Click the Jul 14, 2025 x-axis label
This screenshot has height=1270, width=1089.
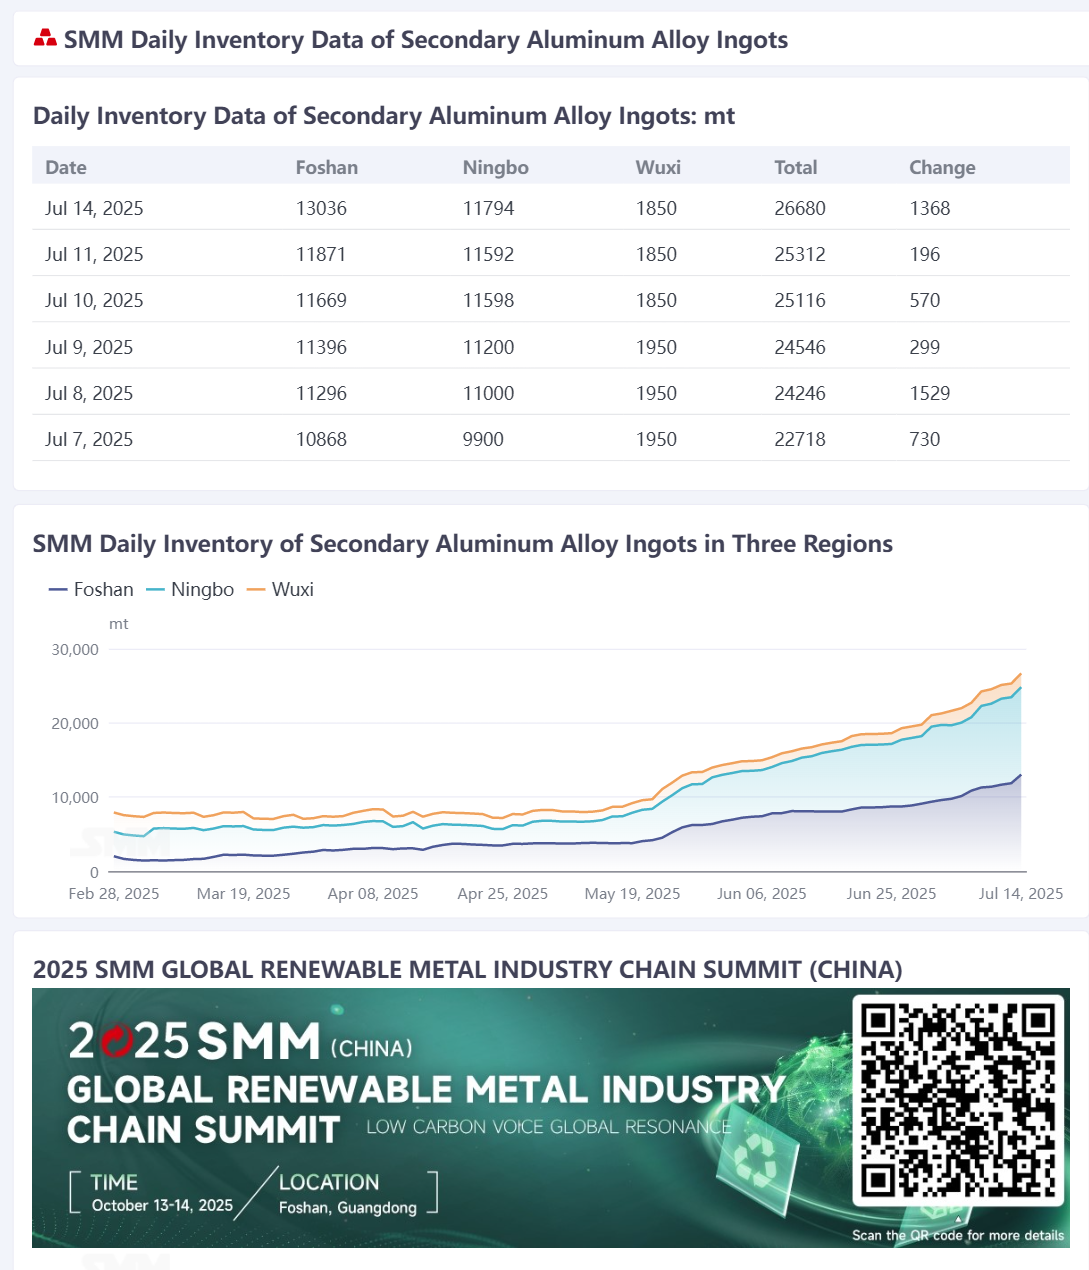point(1021,893)
